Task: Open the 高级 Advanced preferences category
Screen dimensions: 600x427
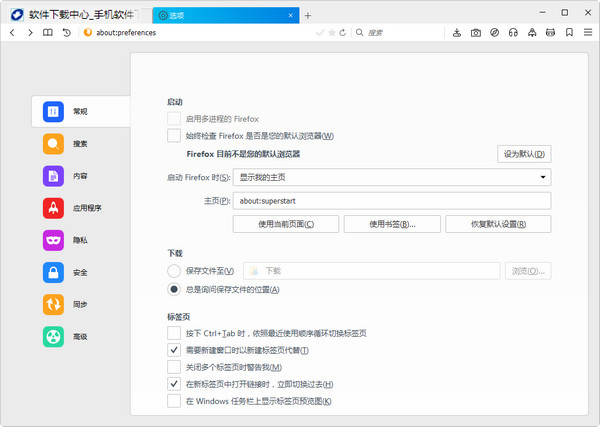Action: tap(81, 337)
